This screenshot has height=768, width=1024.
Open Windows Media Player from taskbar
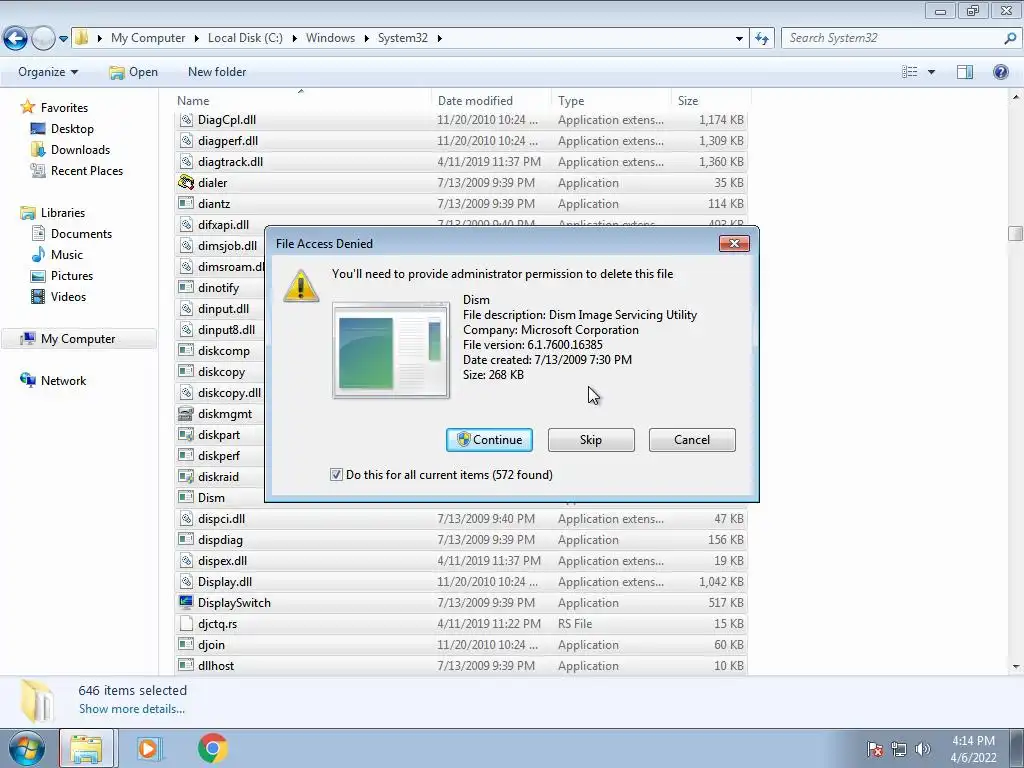pyautogui.click(x=148, y=748)
